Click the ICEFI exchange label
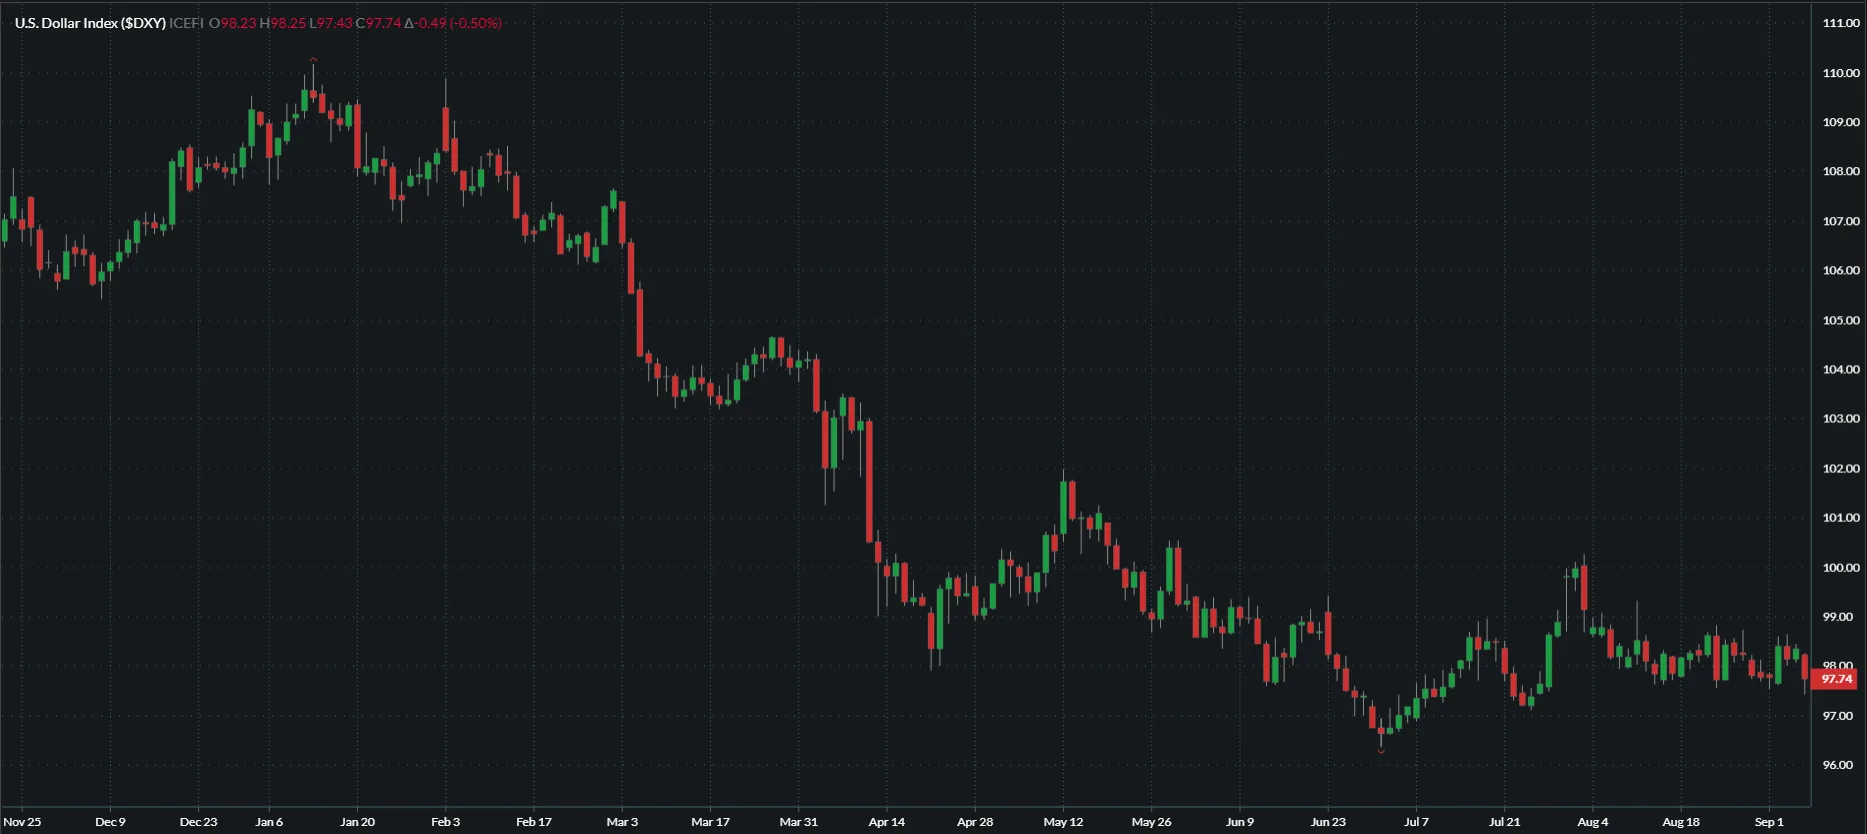 pos(187,23)
